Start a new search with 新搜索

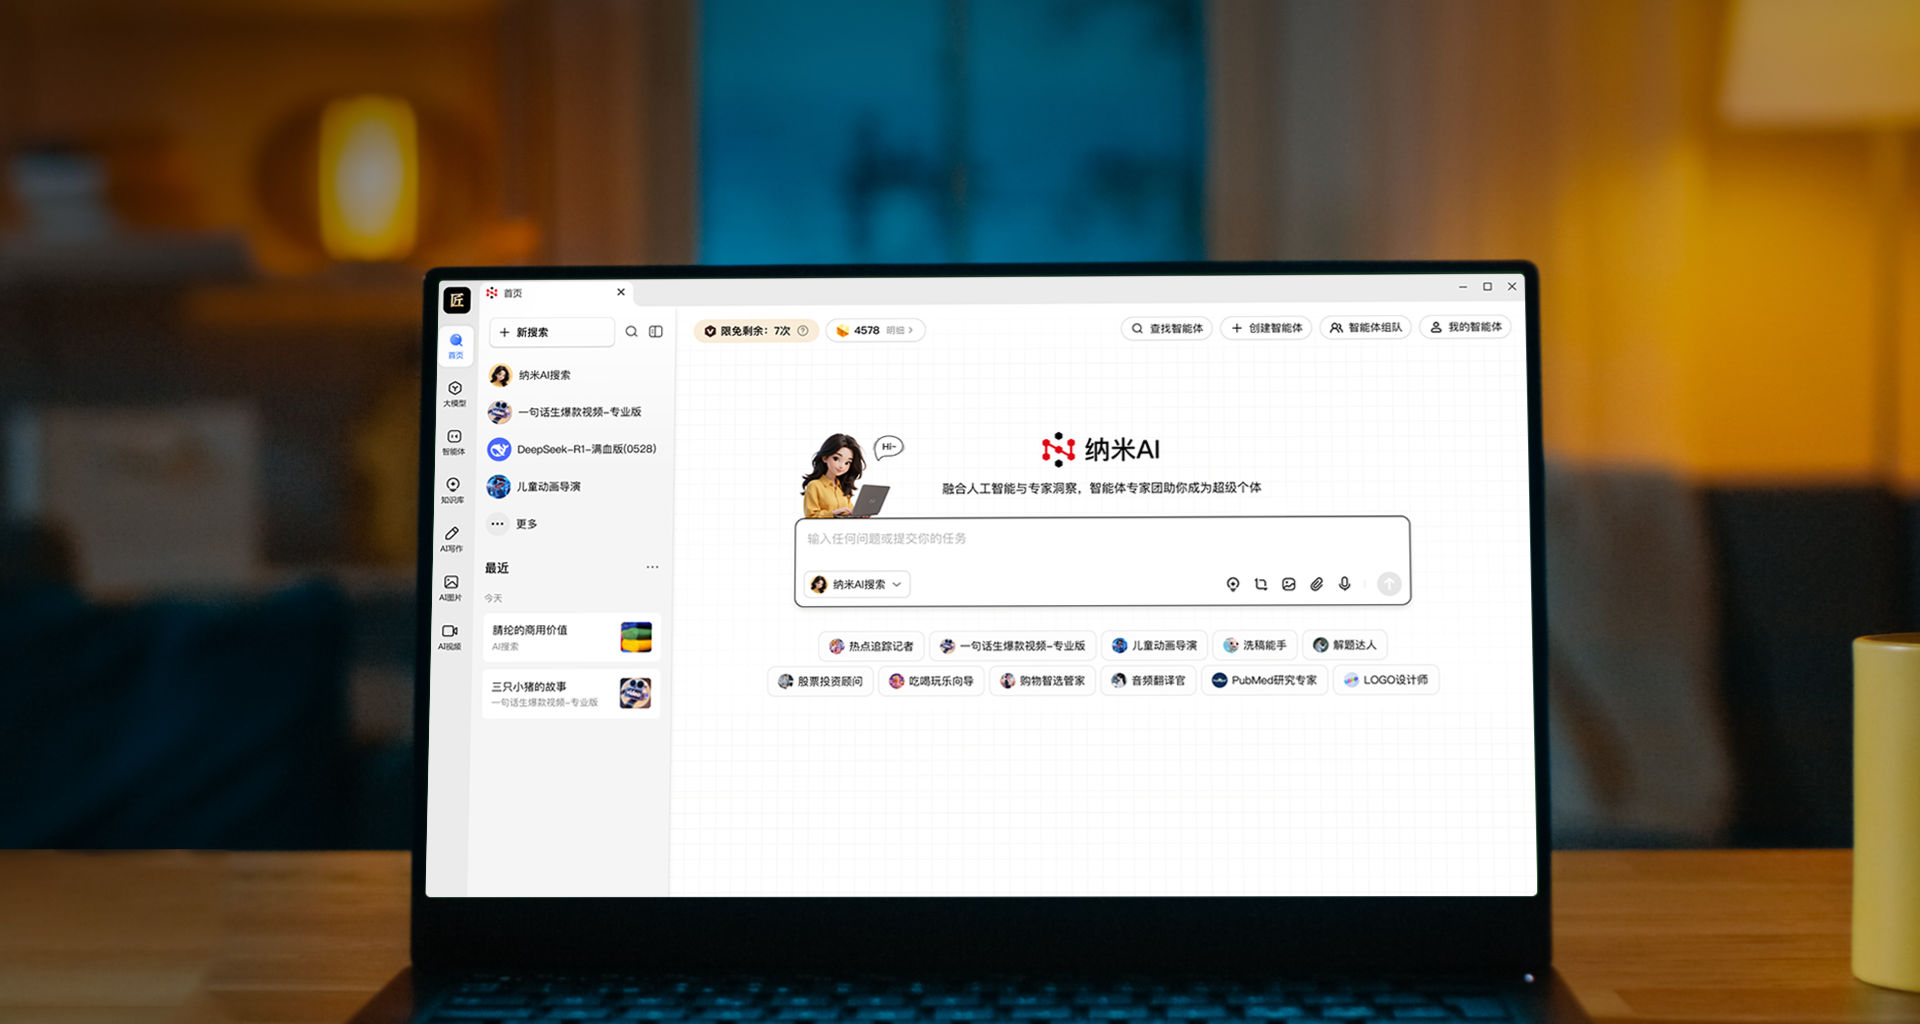(x=552, y=332)
